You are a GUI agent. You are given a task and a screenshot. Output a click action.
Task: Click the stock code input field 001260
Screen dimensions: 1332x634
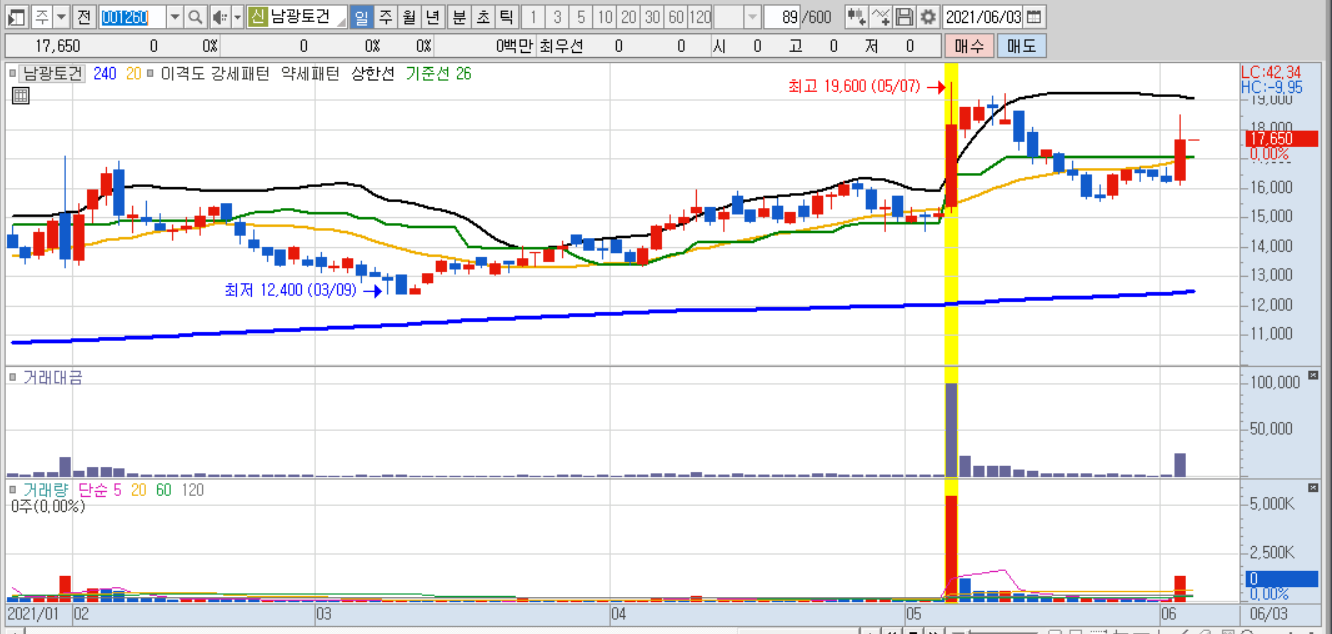pyautogui.click(x=132, y=17)
